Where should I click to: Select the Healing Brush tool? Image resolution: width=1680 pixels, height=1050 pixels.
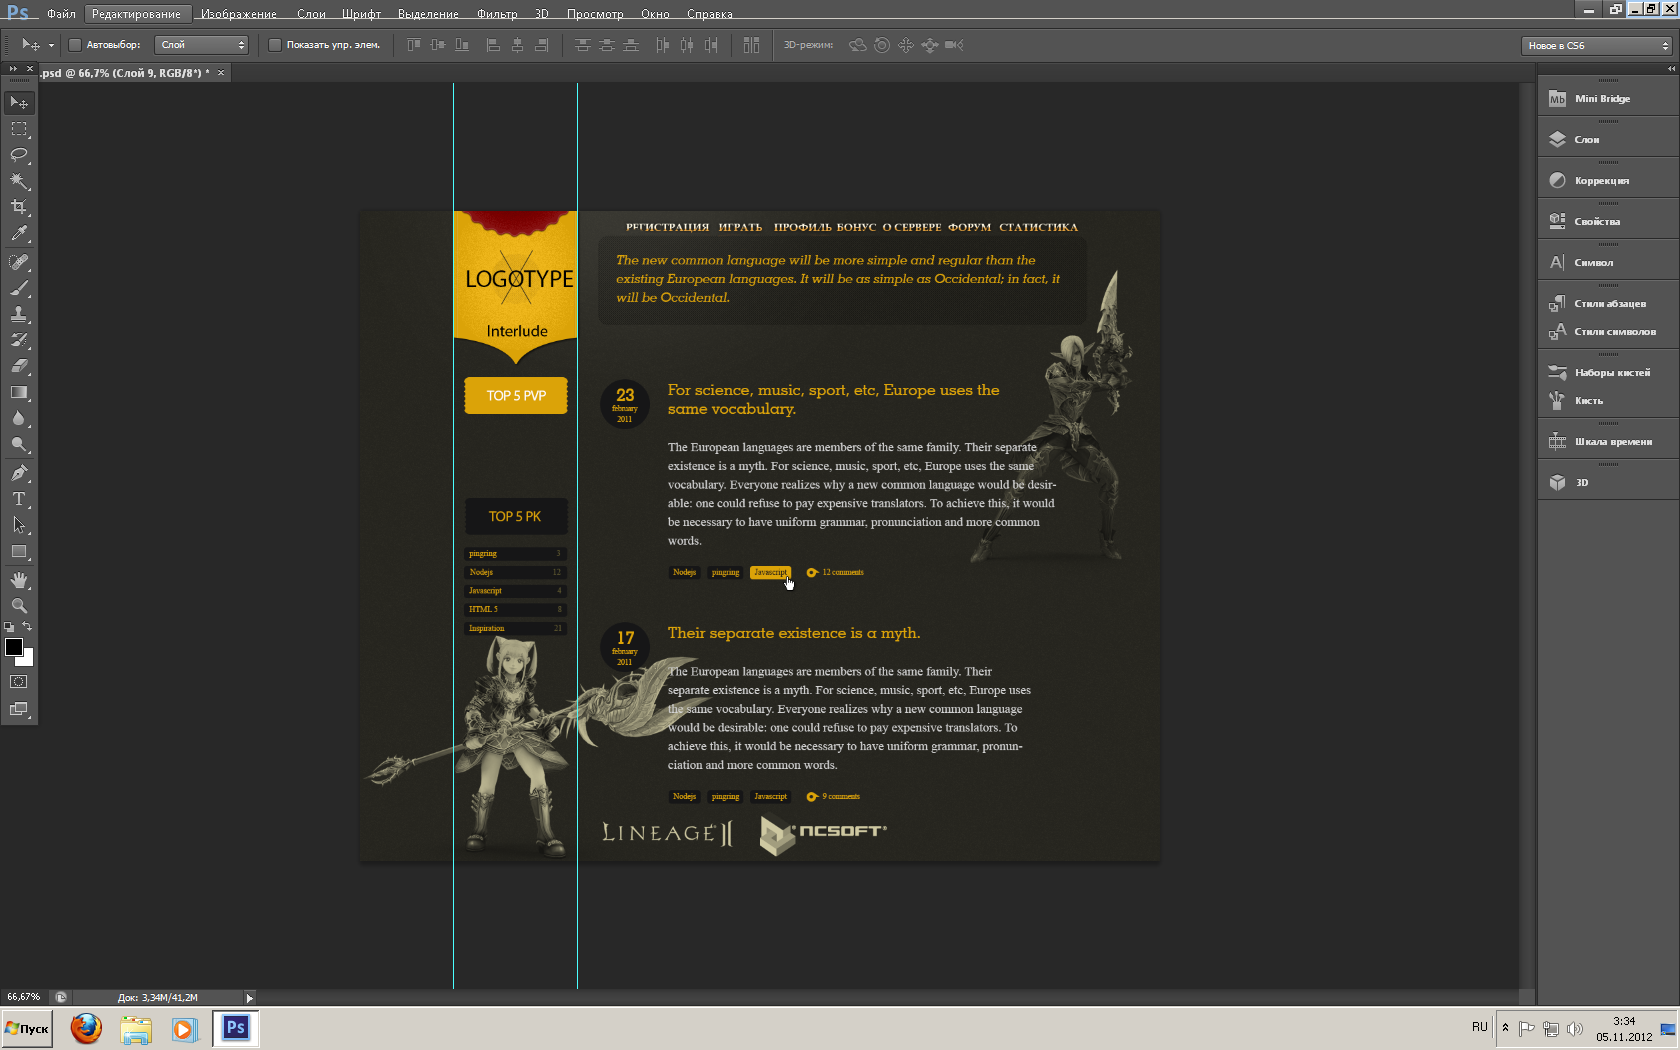pyautogui.click(x=19, y=262)
